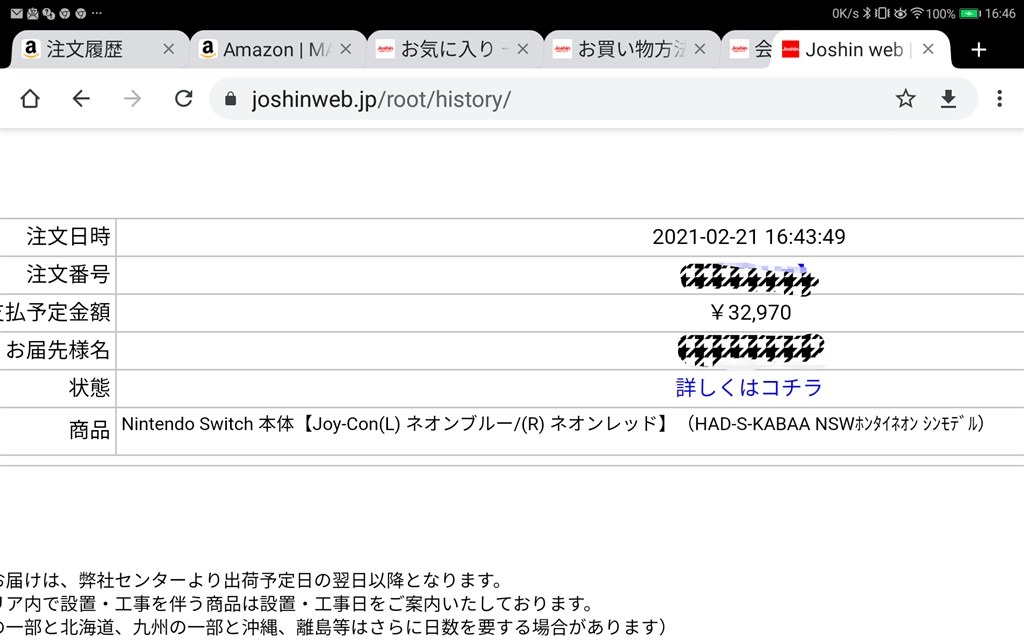Tap the status bar overflow dots
The width and height of the screenshot is (1024, 640).
(97, 13)
